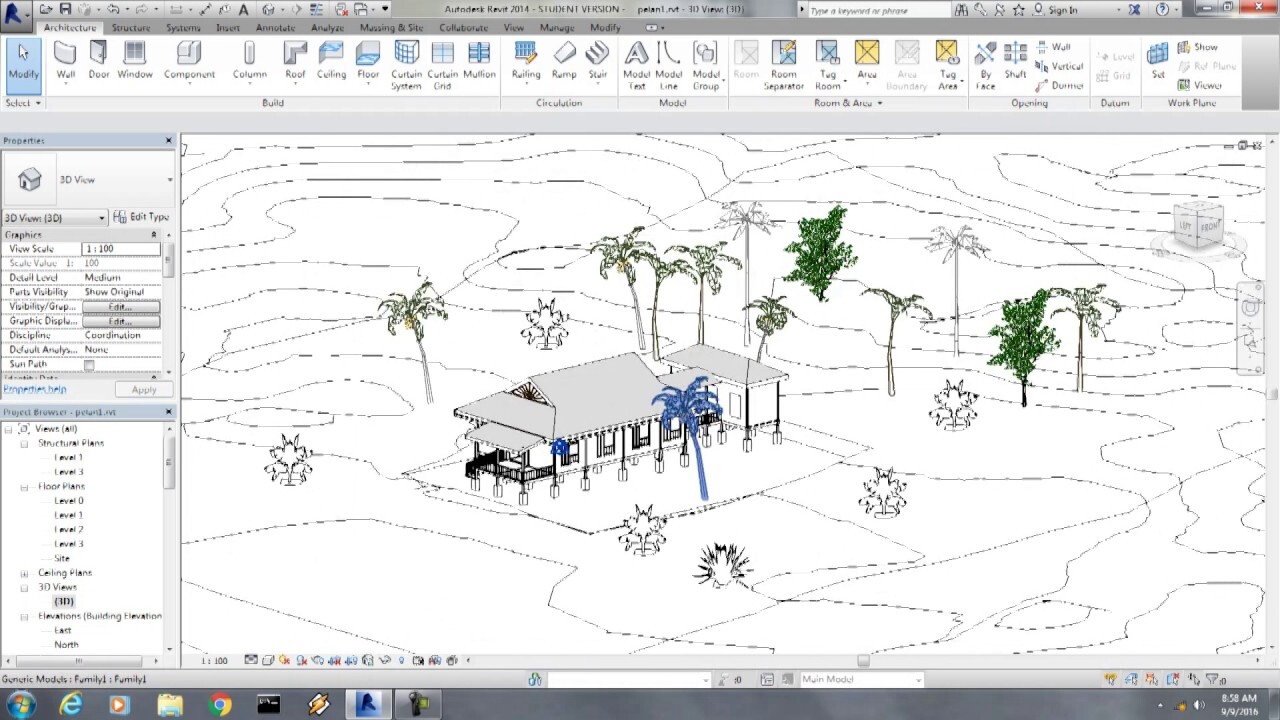Click the Apply button in Properties
Viewport: 1280px width, 720px height.
(x=143, y=389)
